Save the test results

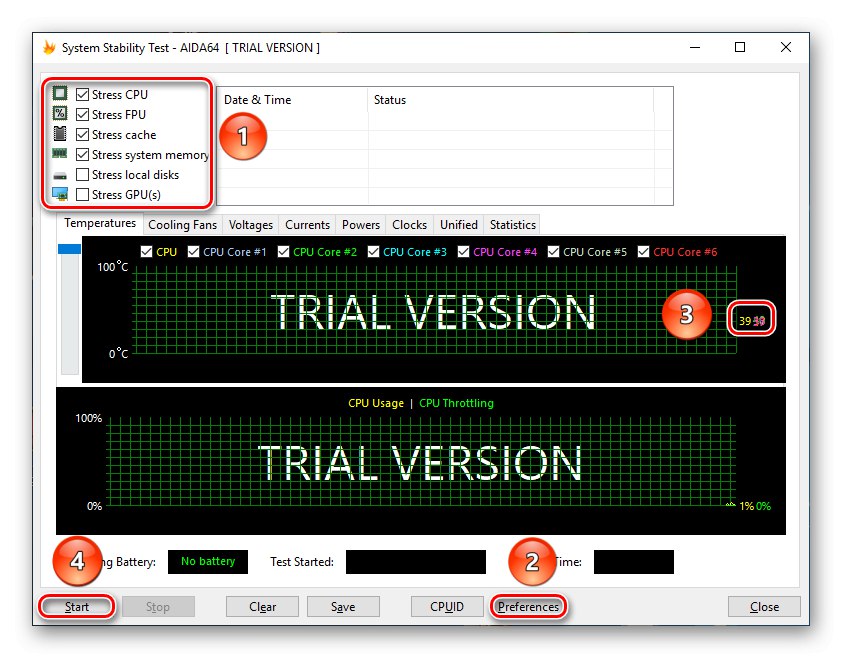point(343,607)
